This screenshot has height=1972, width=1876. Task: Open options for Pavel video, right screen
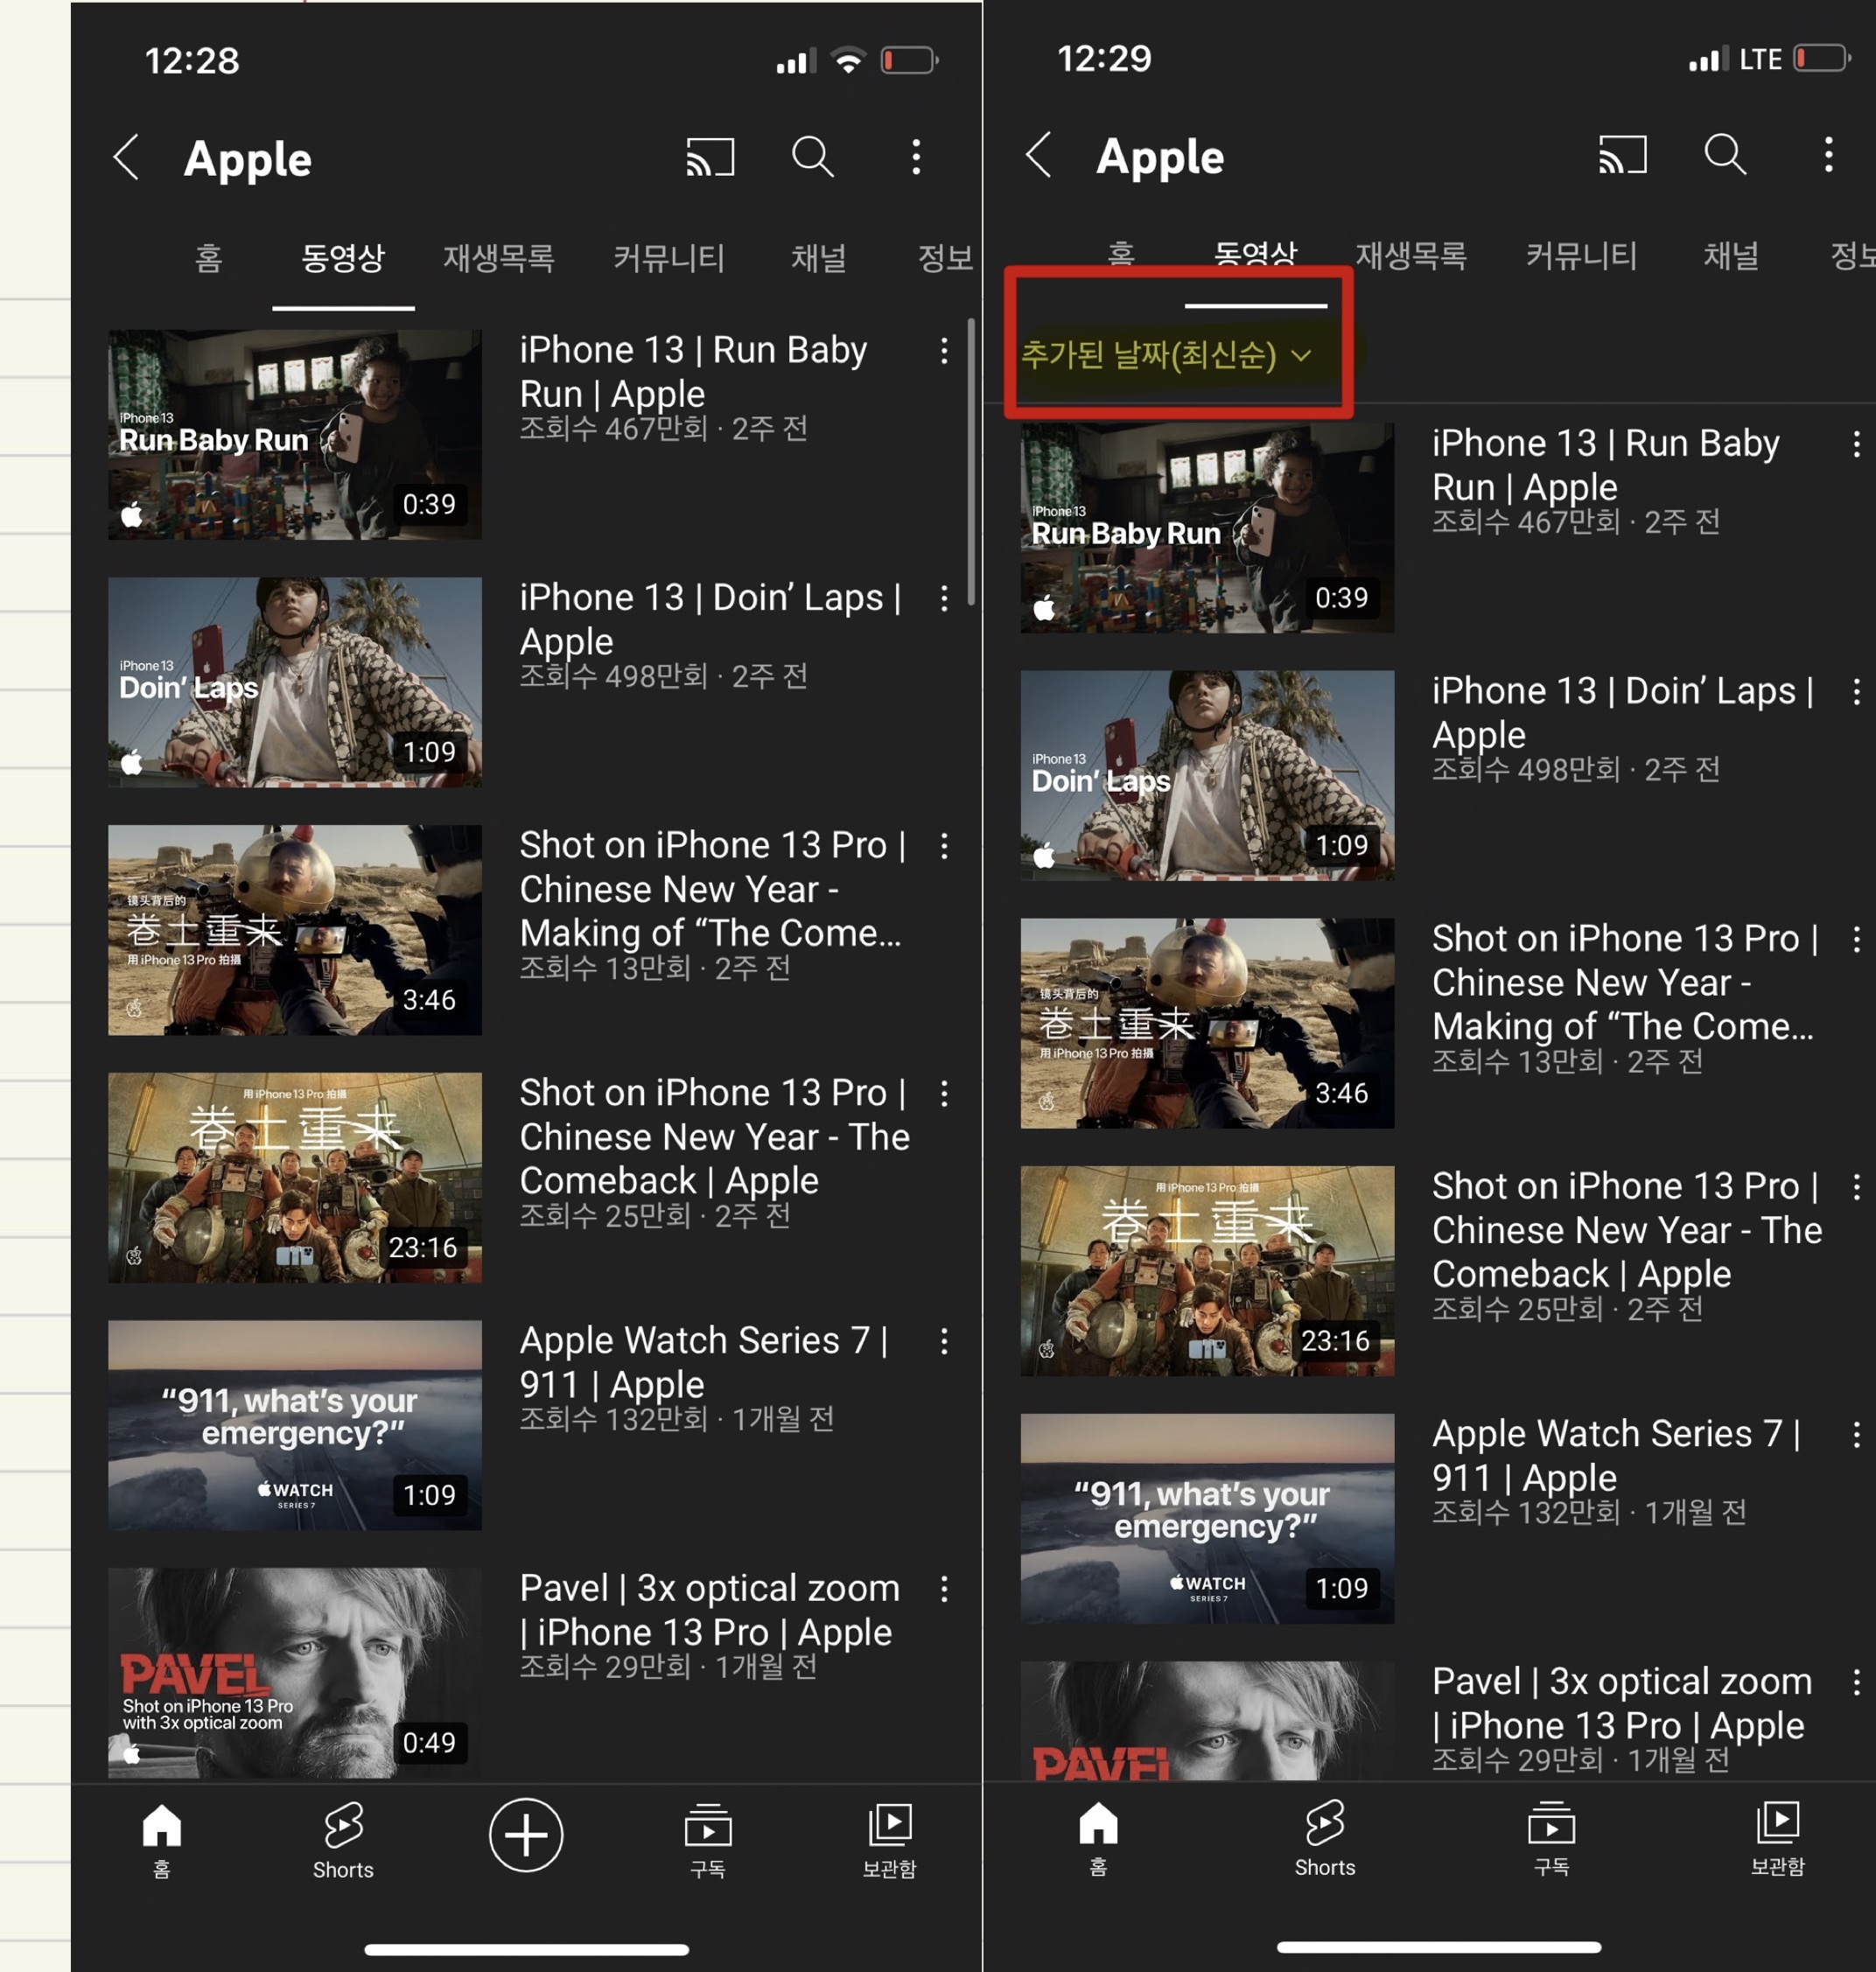(1856, 1683)
